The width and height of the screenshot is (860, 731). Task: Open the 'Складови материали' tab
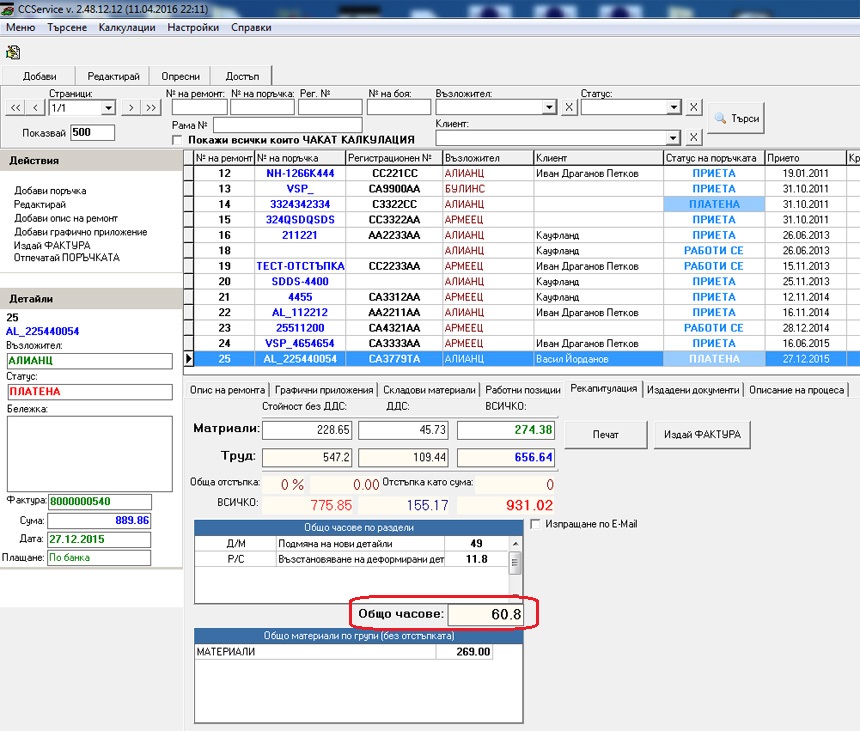(x=429, y=390)
